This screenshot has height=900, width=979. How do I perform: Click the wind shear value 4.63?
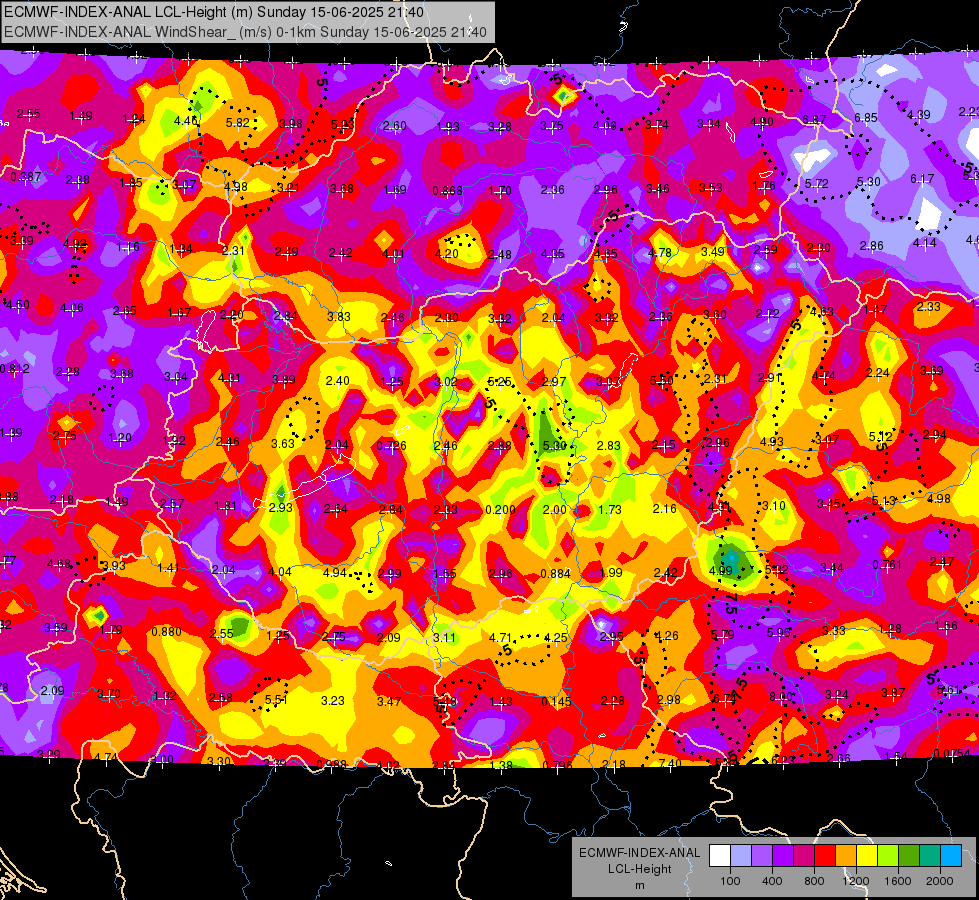(x=820, y=311)
